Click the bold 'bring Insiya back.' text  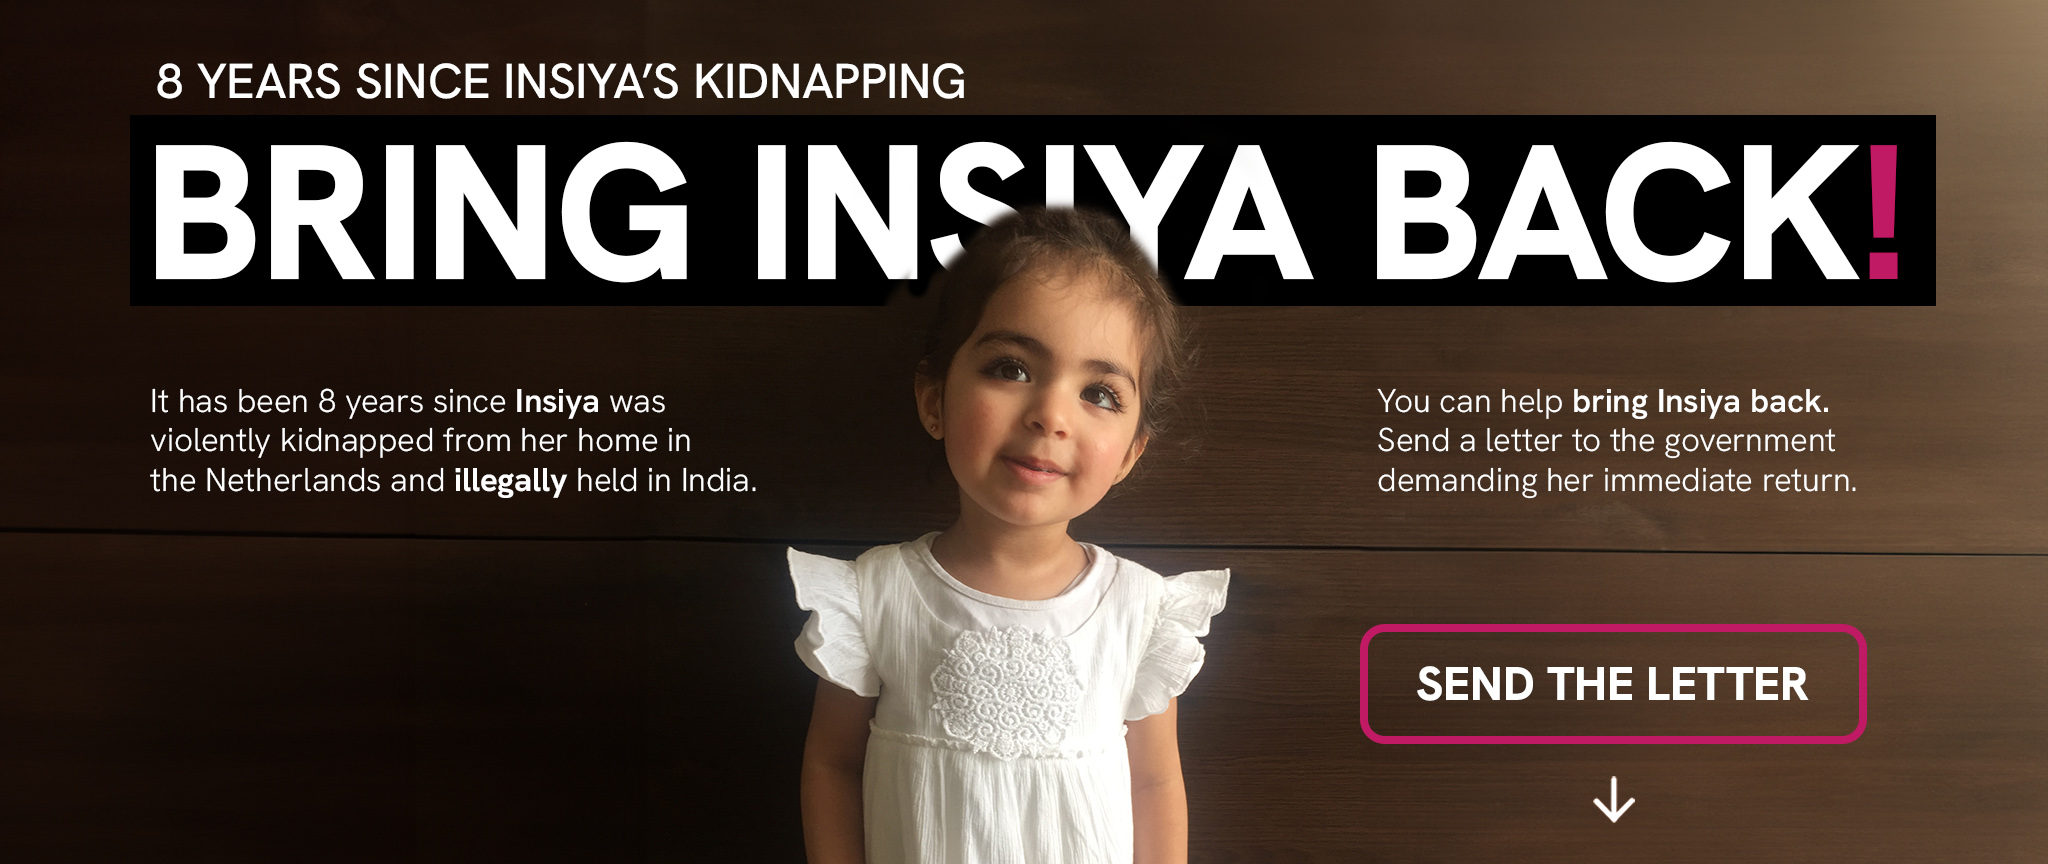[1701, 402]
